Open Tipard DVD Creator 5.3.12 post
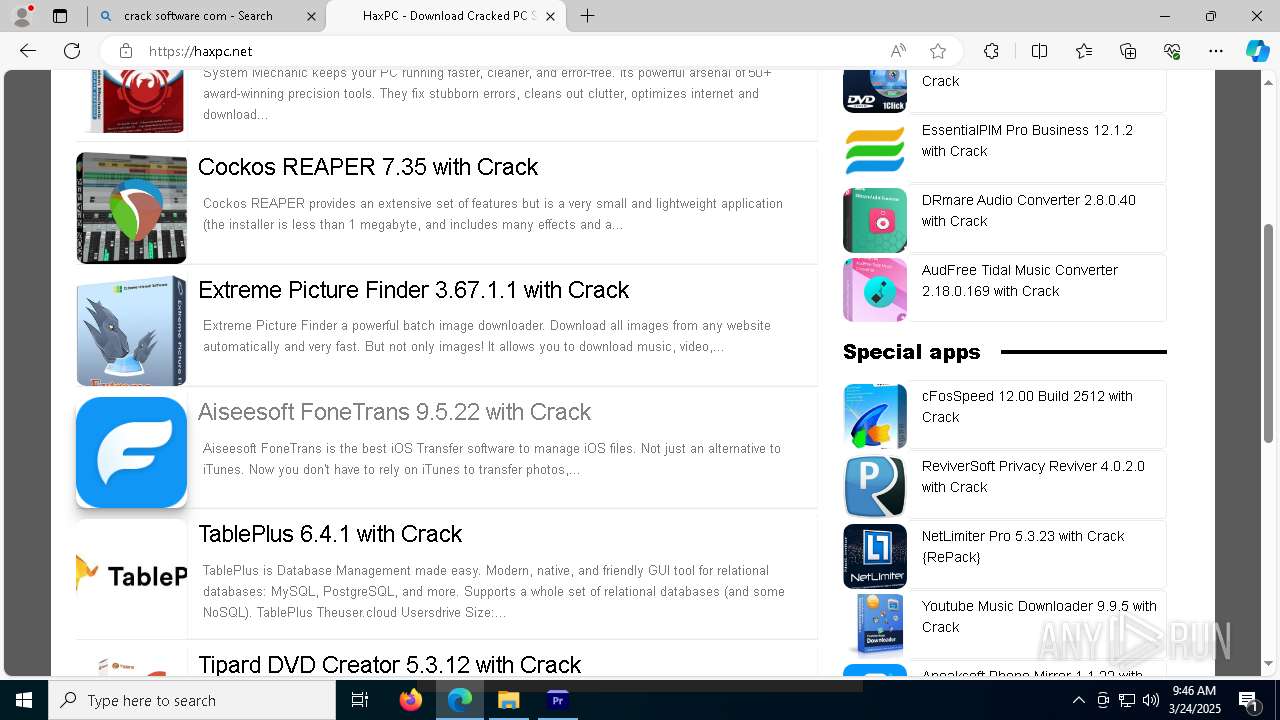The width and height of the screenshot is (1280, 720). point(389,665)
